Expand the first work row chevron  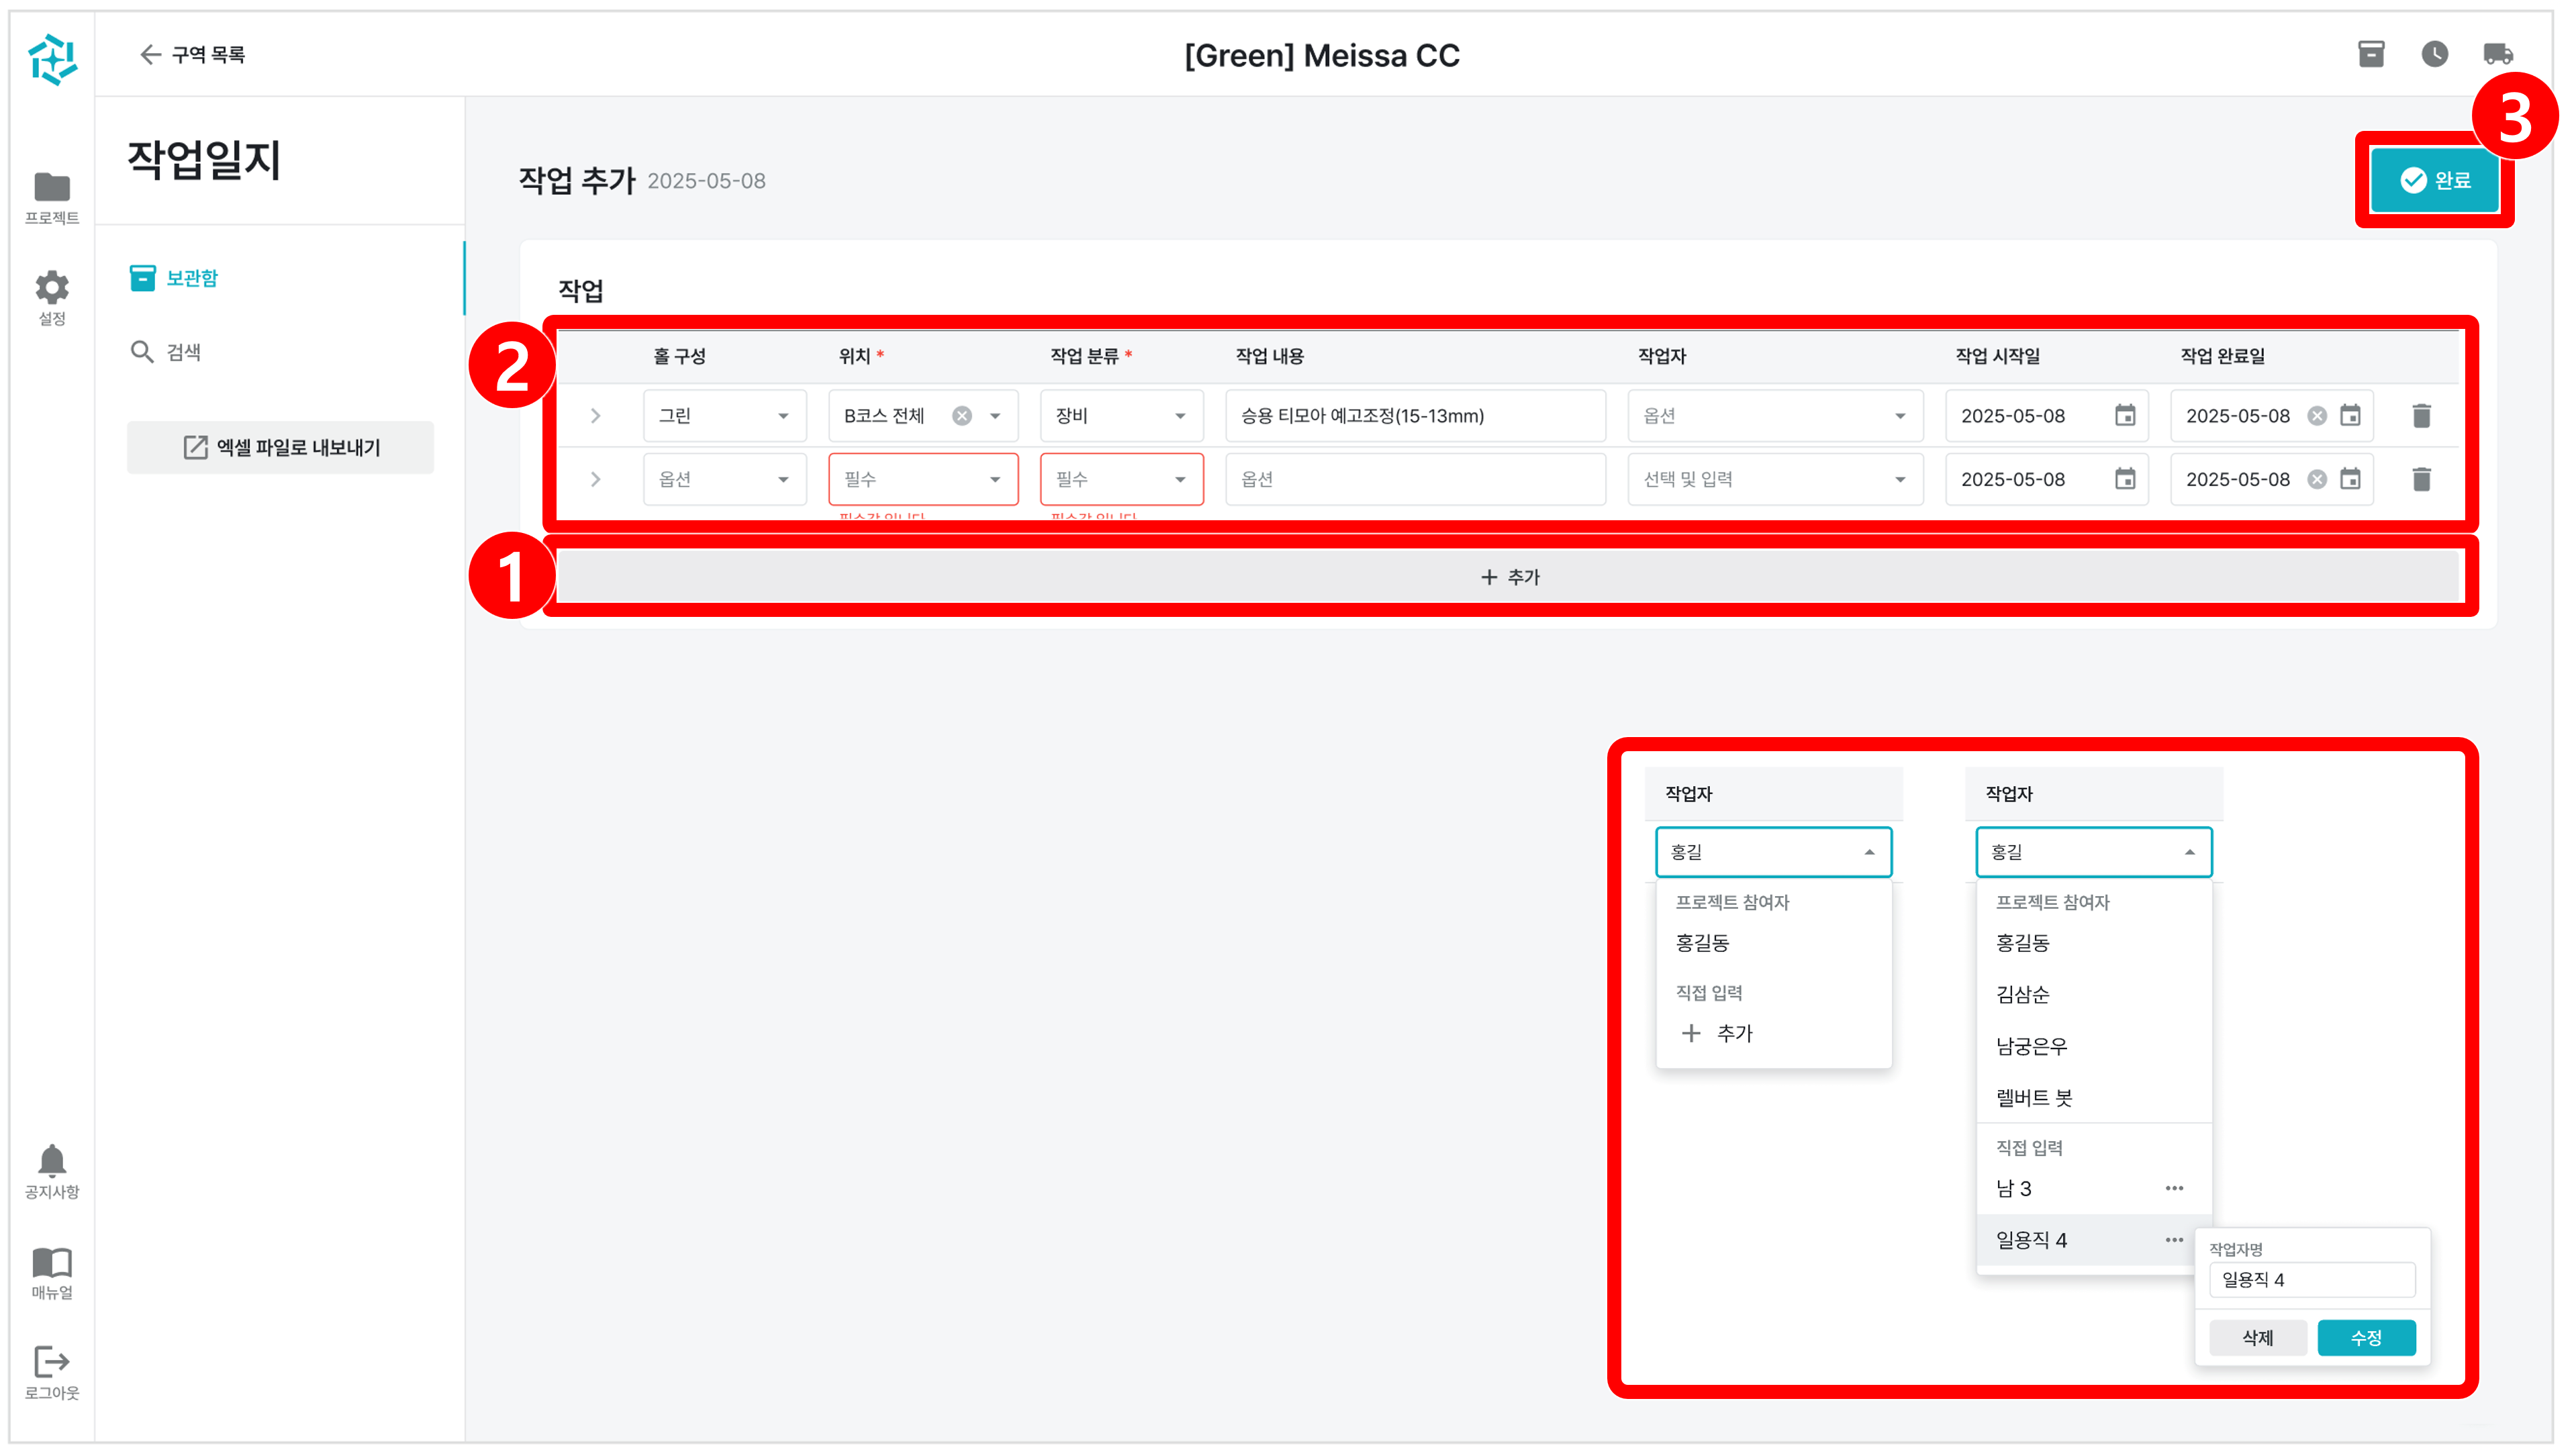pos(596,416)
